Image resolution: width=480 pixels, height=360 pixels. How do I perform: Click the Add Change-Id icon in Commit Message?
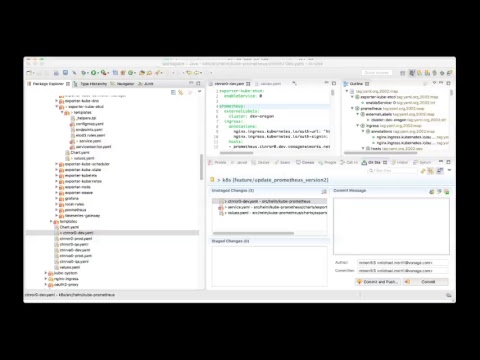[x=447, y=191]
